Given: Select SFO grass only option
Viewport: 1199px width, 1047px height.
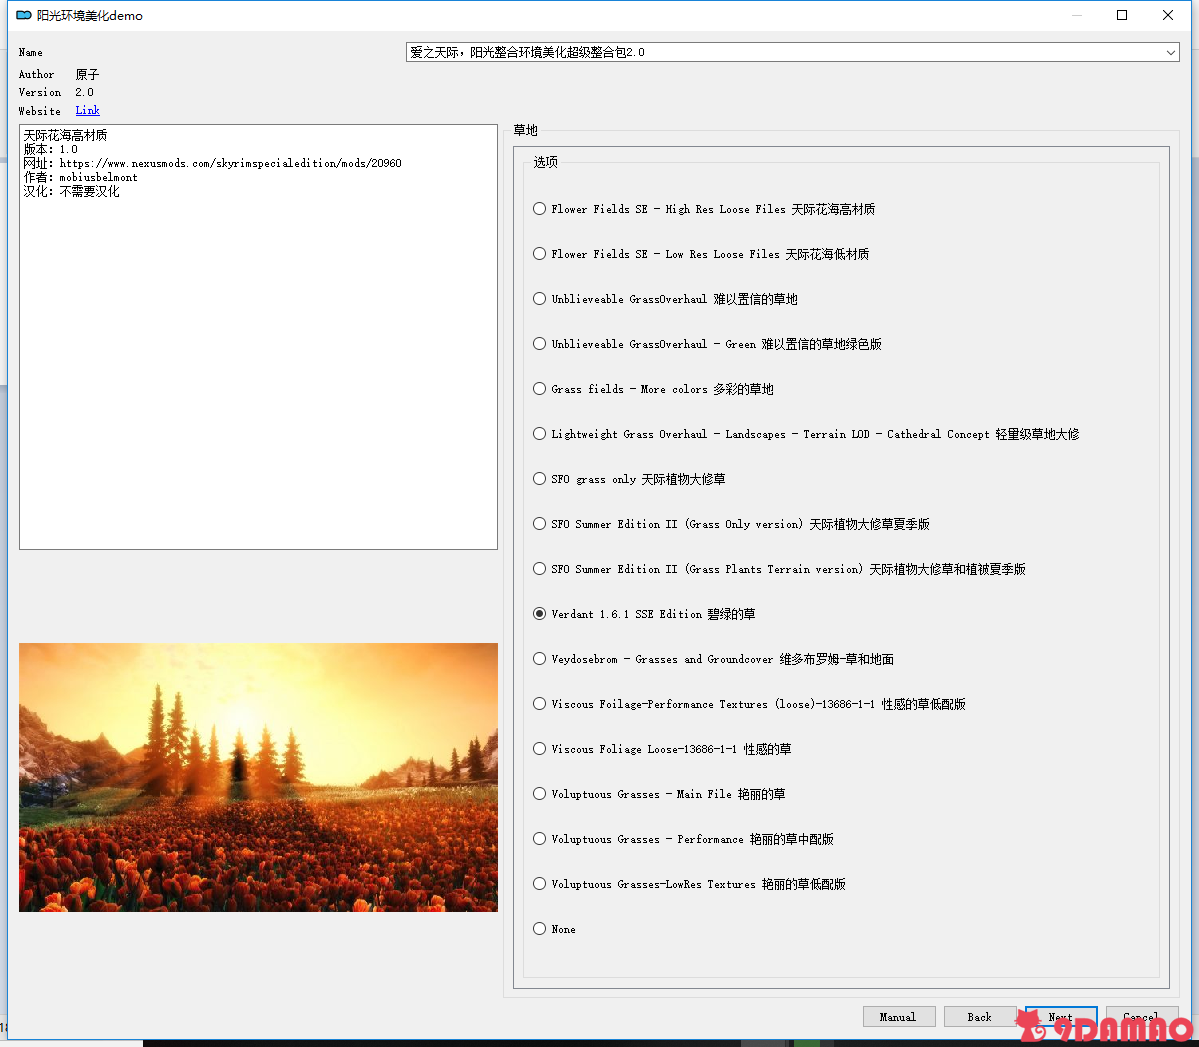Looking at the screenshot, I should pos(540,479).
